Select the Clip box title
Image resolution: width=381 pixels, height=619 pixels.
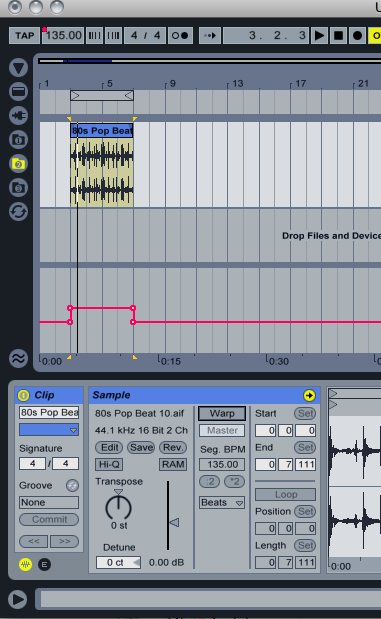[x=44, y=395]
